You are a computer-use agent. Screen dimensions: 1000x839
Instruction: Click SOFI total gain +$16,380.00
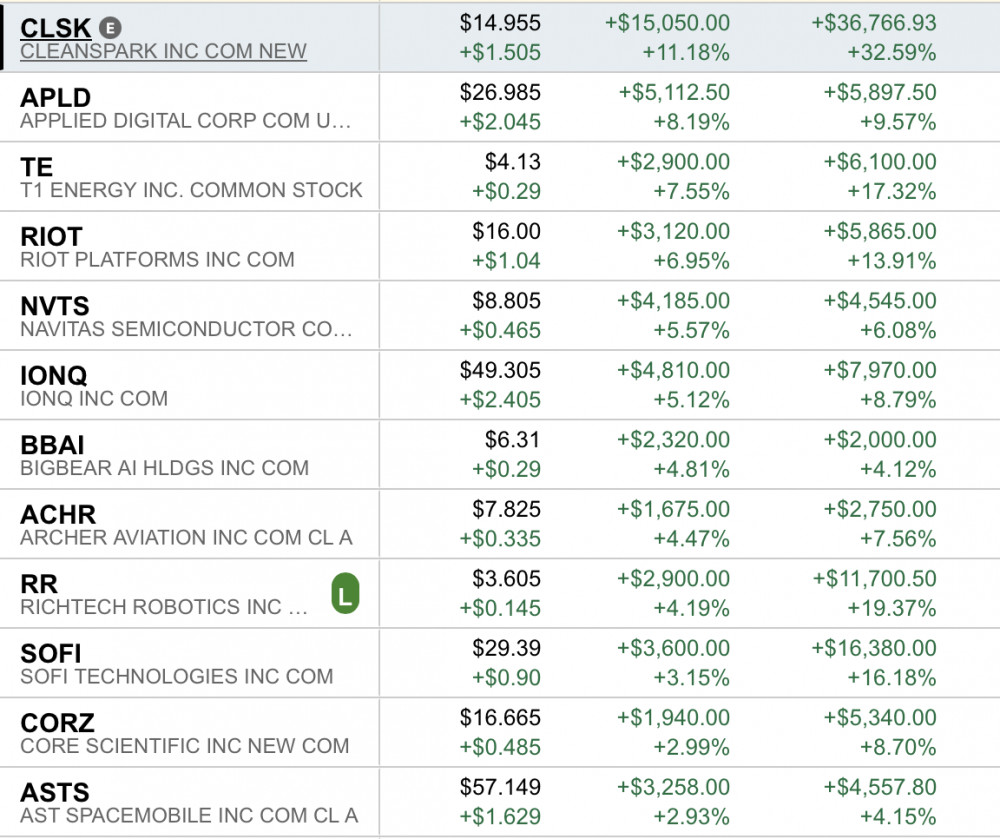coord(879,649)
